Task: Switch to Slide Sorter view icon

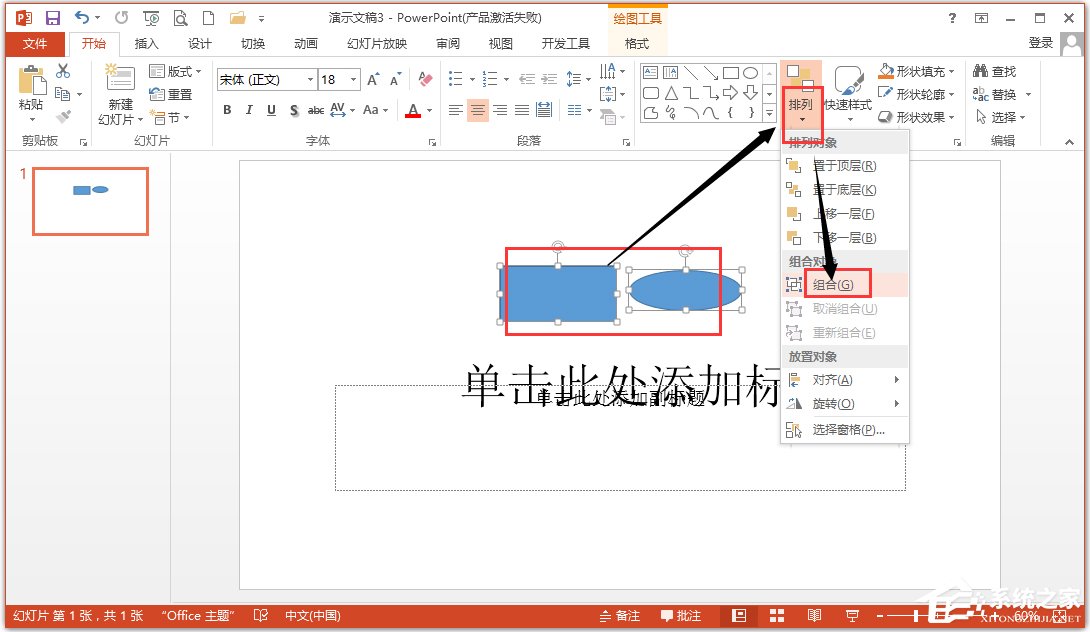Action: [x=776, y=615]
